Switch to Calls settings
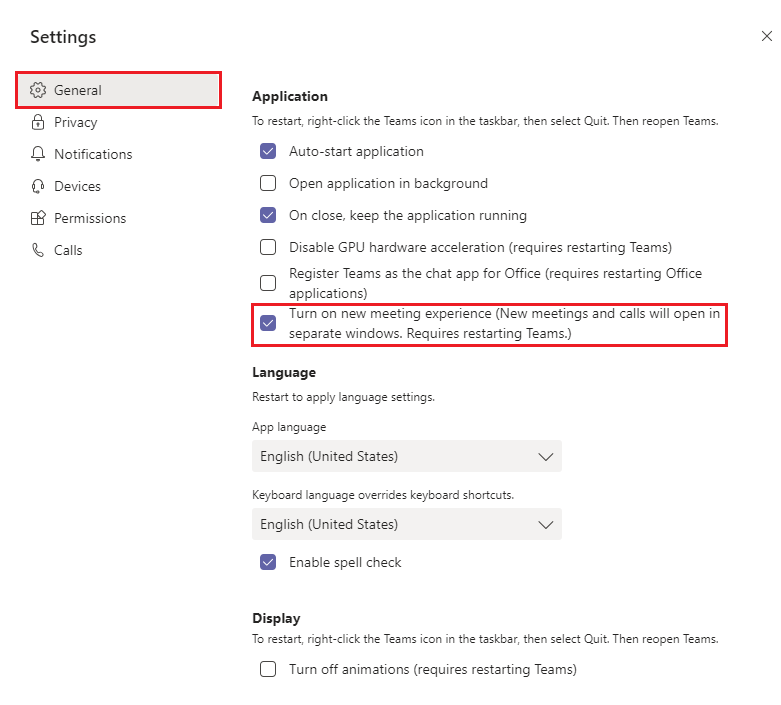 [119, 250]
